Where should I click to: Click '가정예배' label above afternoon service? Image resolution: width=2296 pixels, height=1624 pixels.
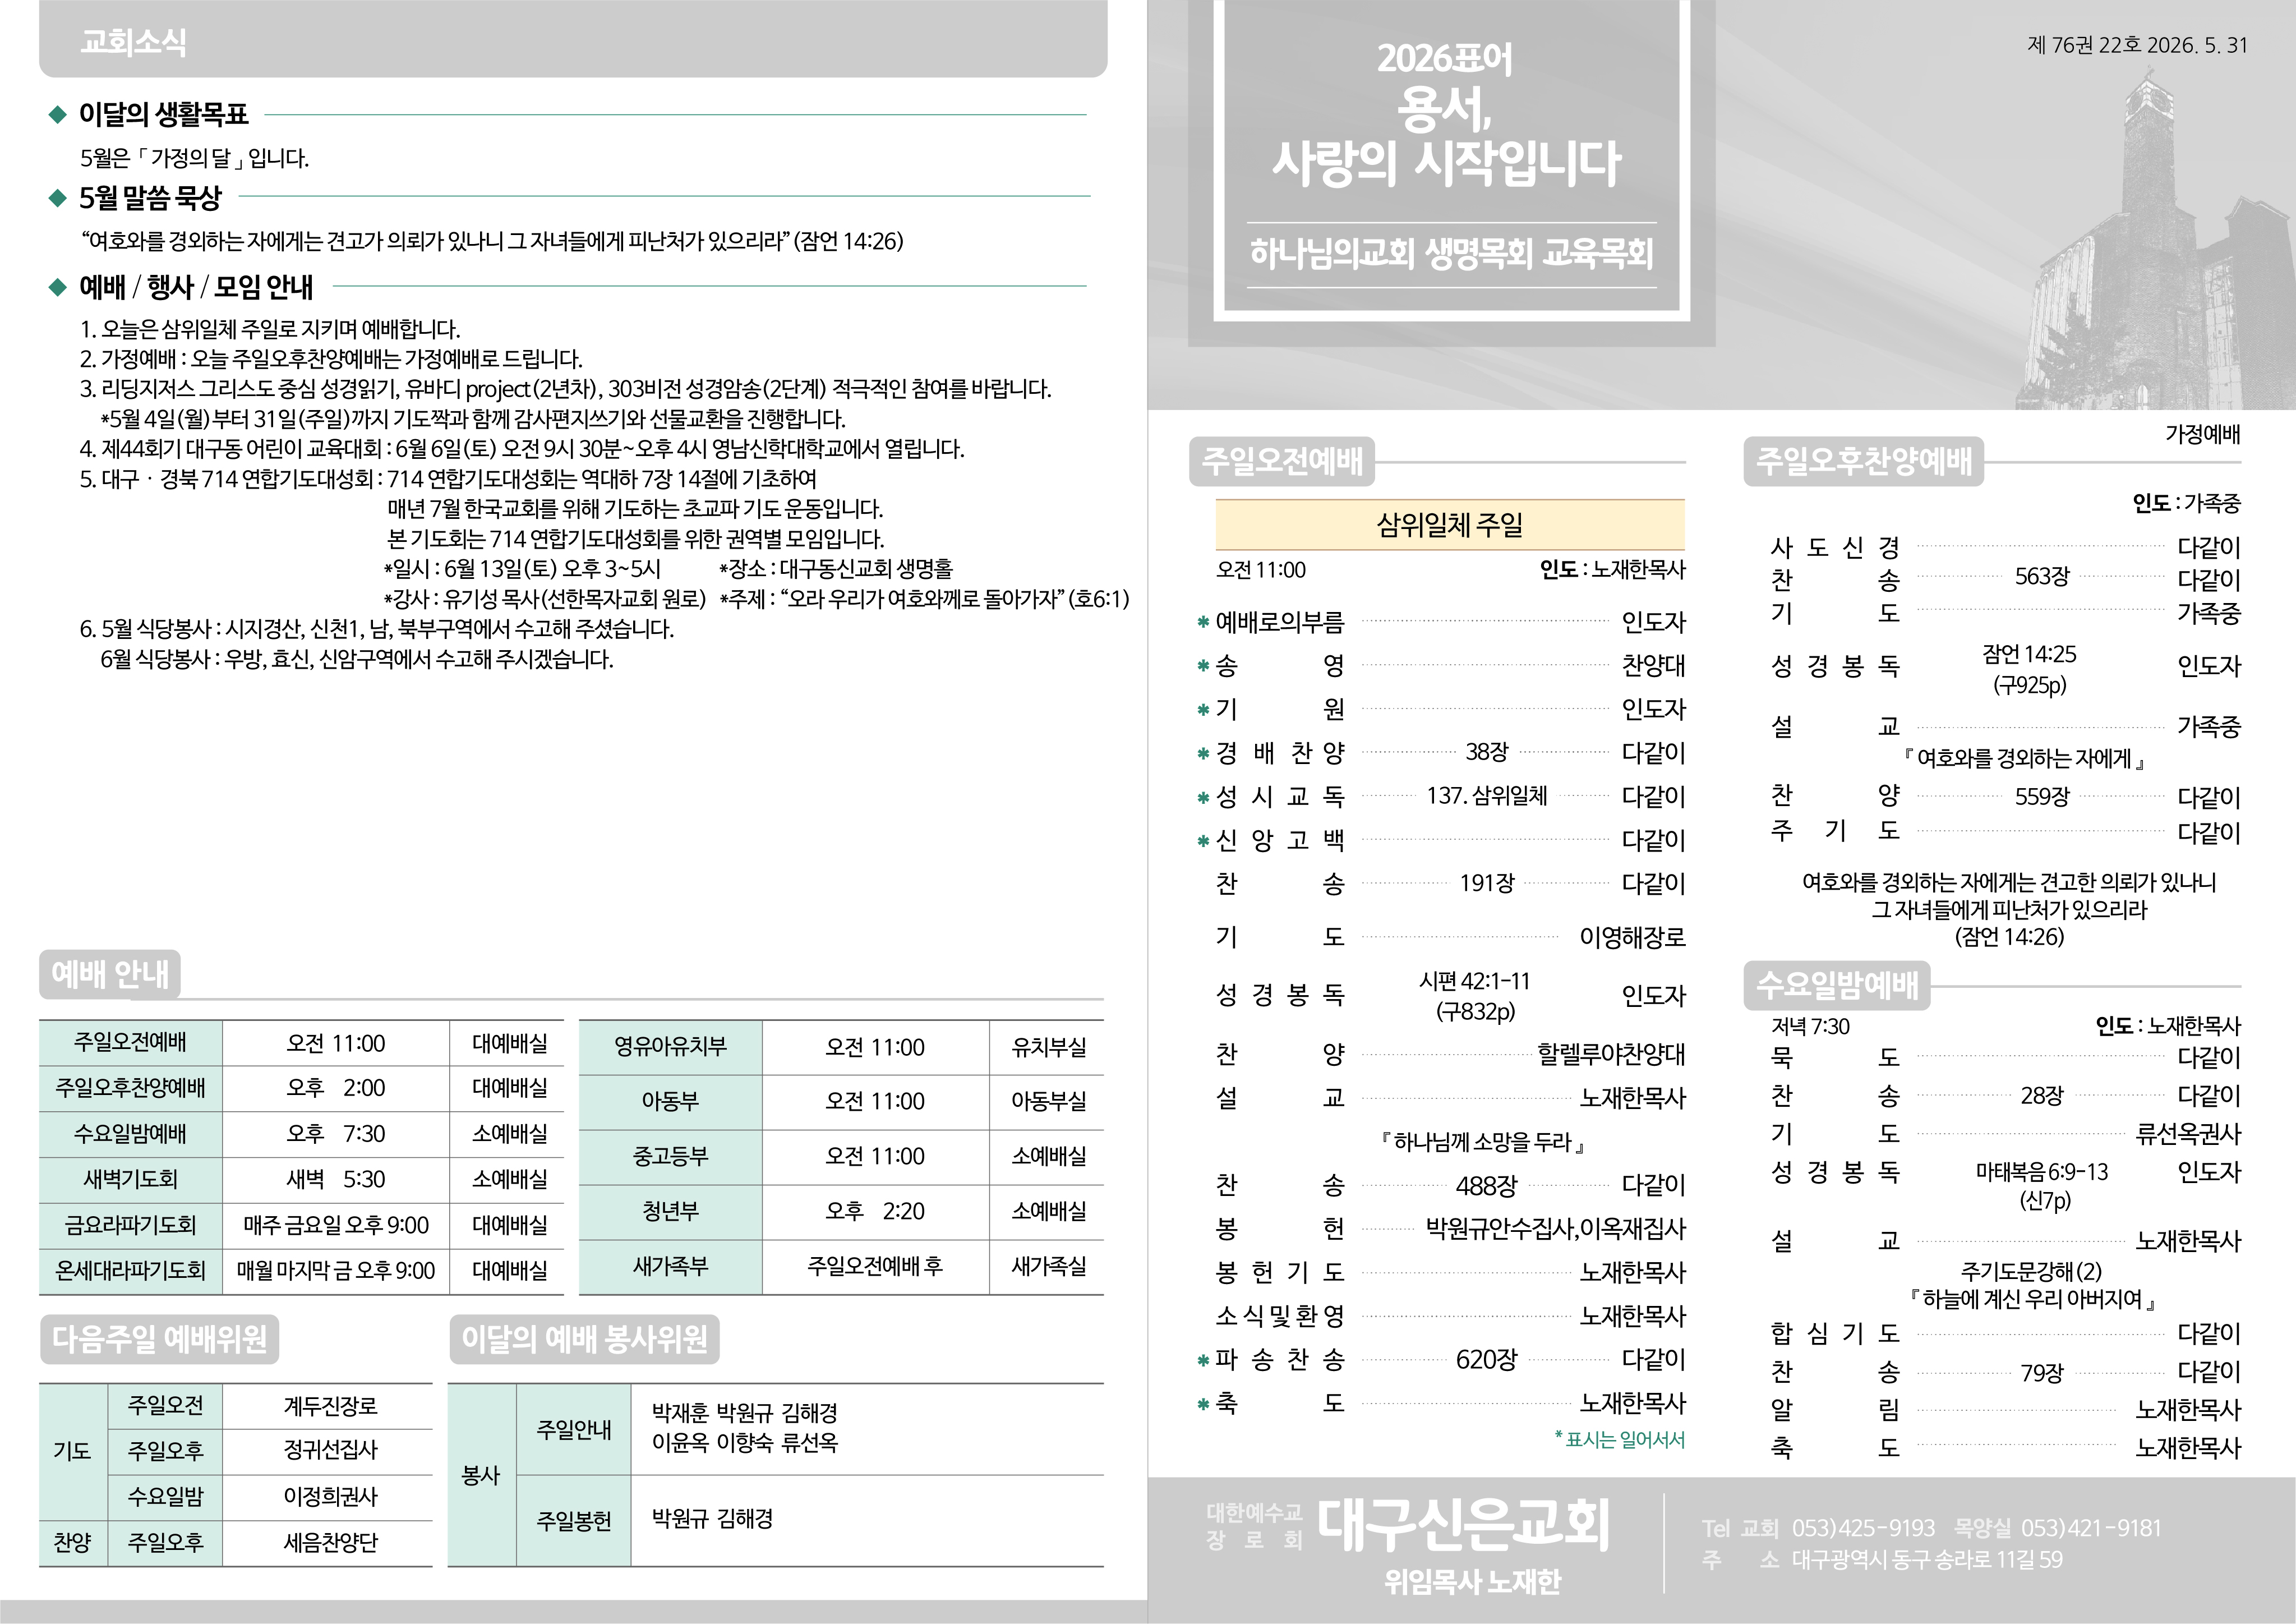(x=2203, y=434)
